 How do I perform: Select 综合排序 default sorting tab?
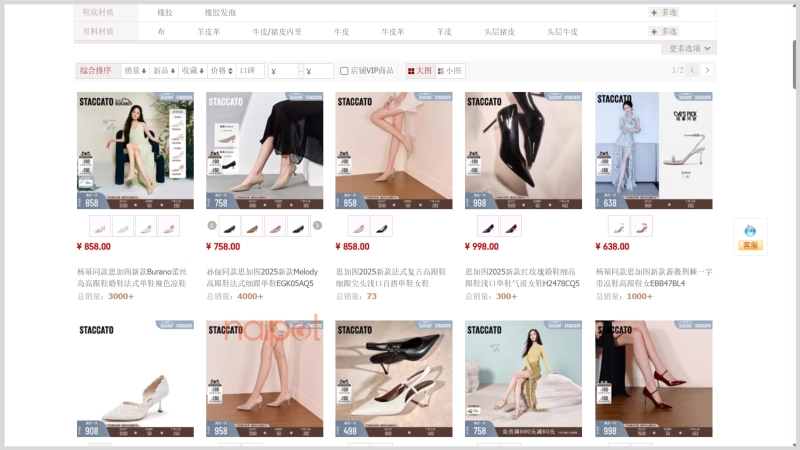[98, 71]
